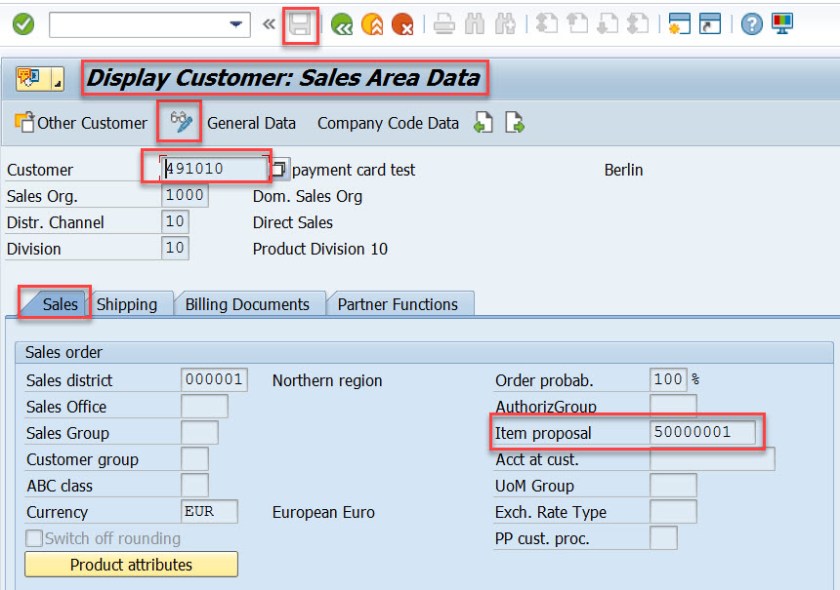Click the next tab page icon
Viewport: 840px width, 590px height.
514,123
